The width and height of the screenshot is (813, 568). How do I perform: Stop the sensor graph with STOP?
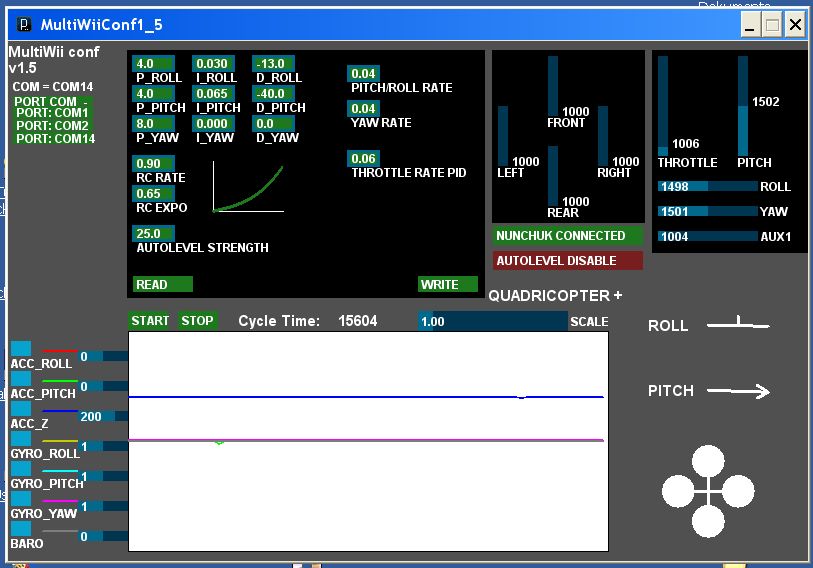click(197, 321)
